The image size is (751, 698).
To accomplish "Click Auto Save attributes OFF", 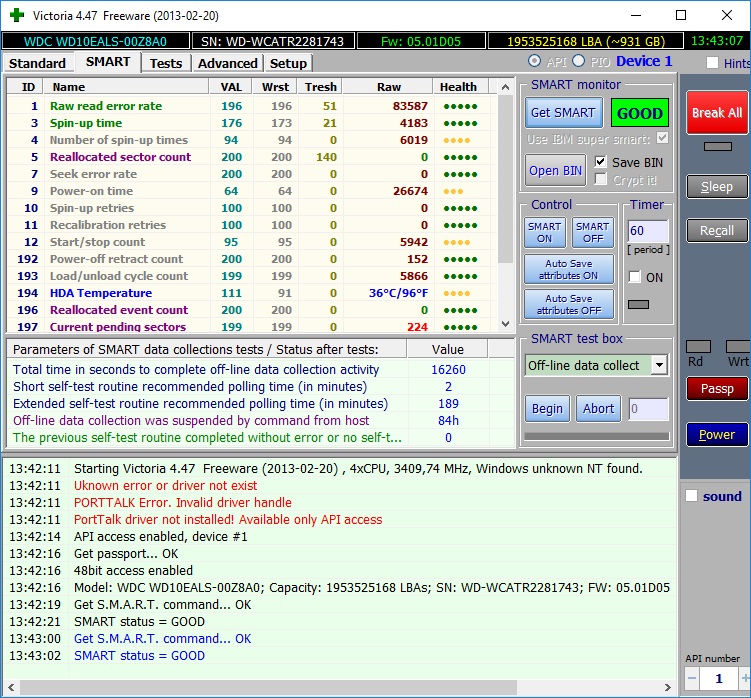I will tap(569, 304).
